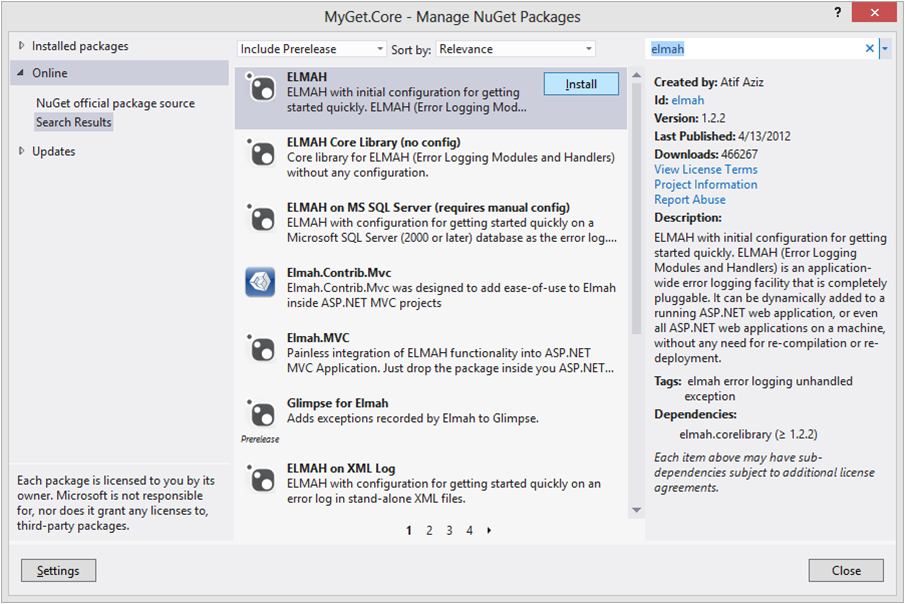The image size is (905, 604).
Task: Open the Settings button
Action: 58,570
